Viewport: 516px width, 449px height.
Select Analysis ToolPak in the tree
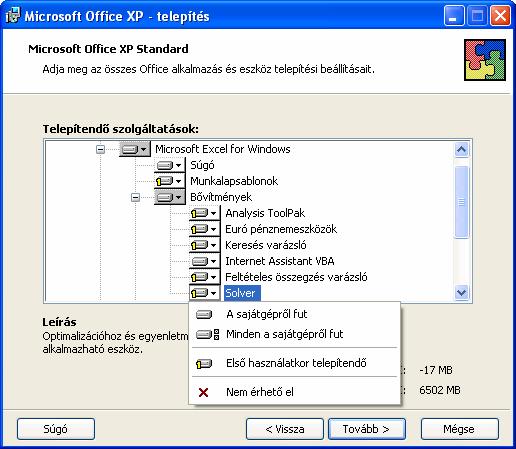[x=265, y=213]
